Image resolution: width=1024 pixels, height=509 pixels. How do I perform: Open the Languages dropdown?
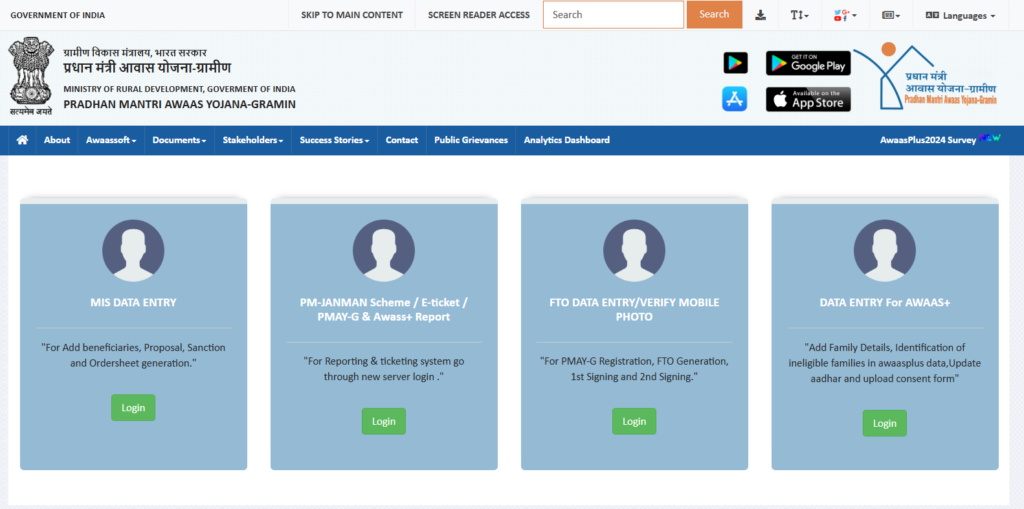point(960,15)
